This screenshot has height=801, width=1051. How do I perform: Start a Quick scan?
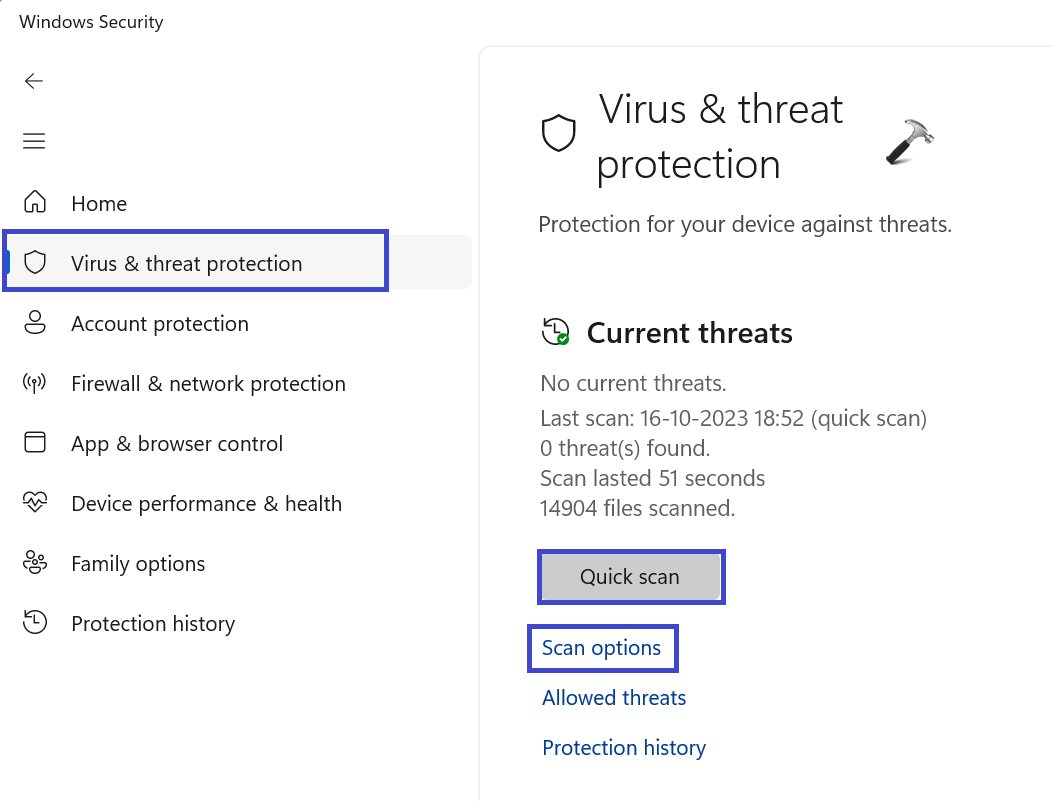coord(630,577)
